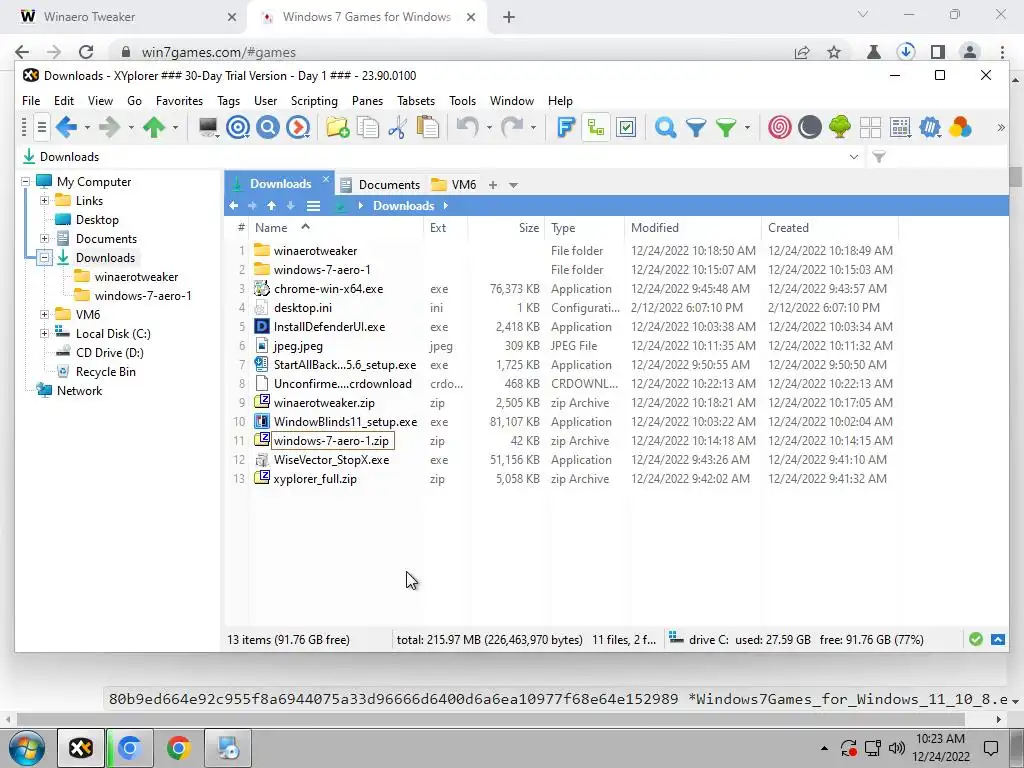Switch to the VM6 tab
The height and width of the screenshot is (768, 1024).
tap(455, 185)
